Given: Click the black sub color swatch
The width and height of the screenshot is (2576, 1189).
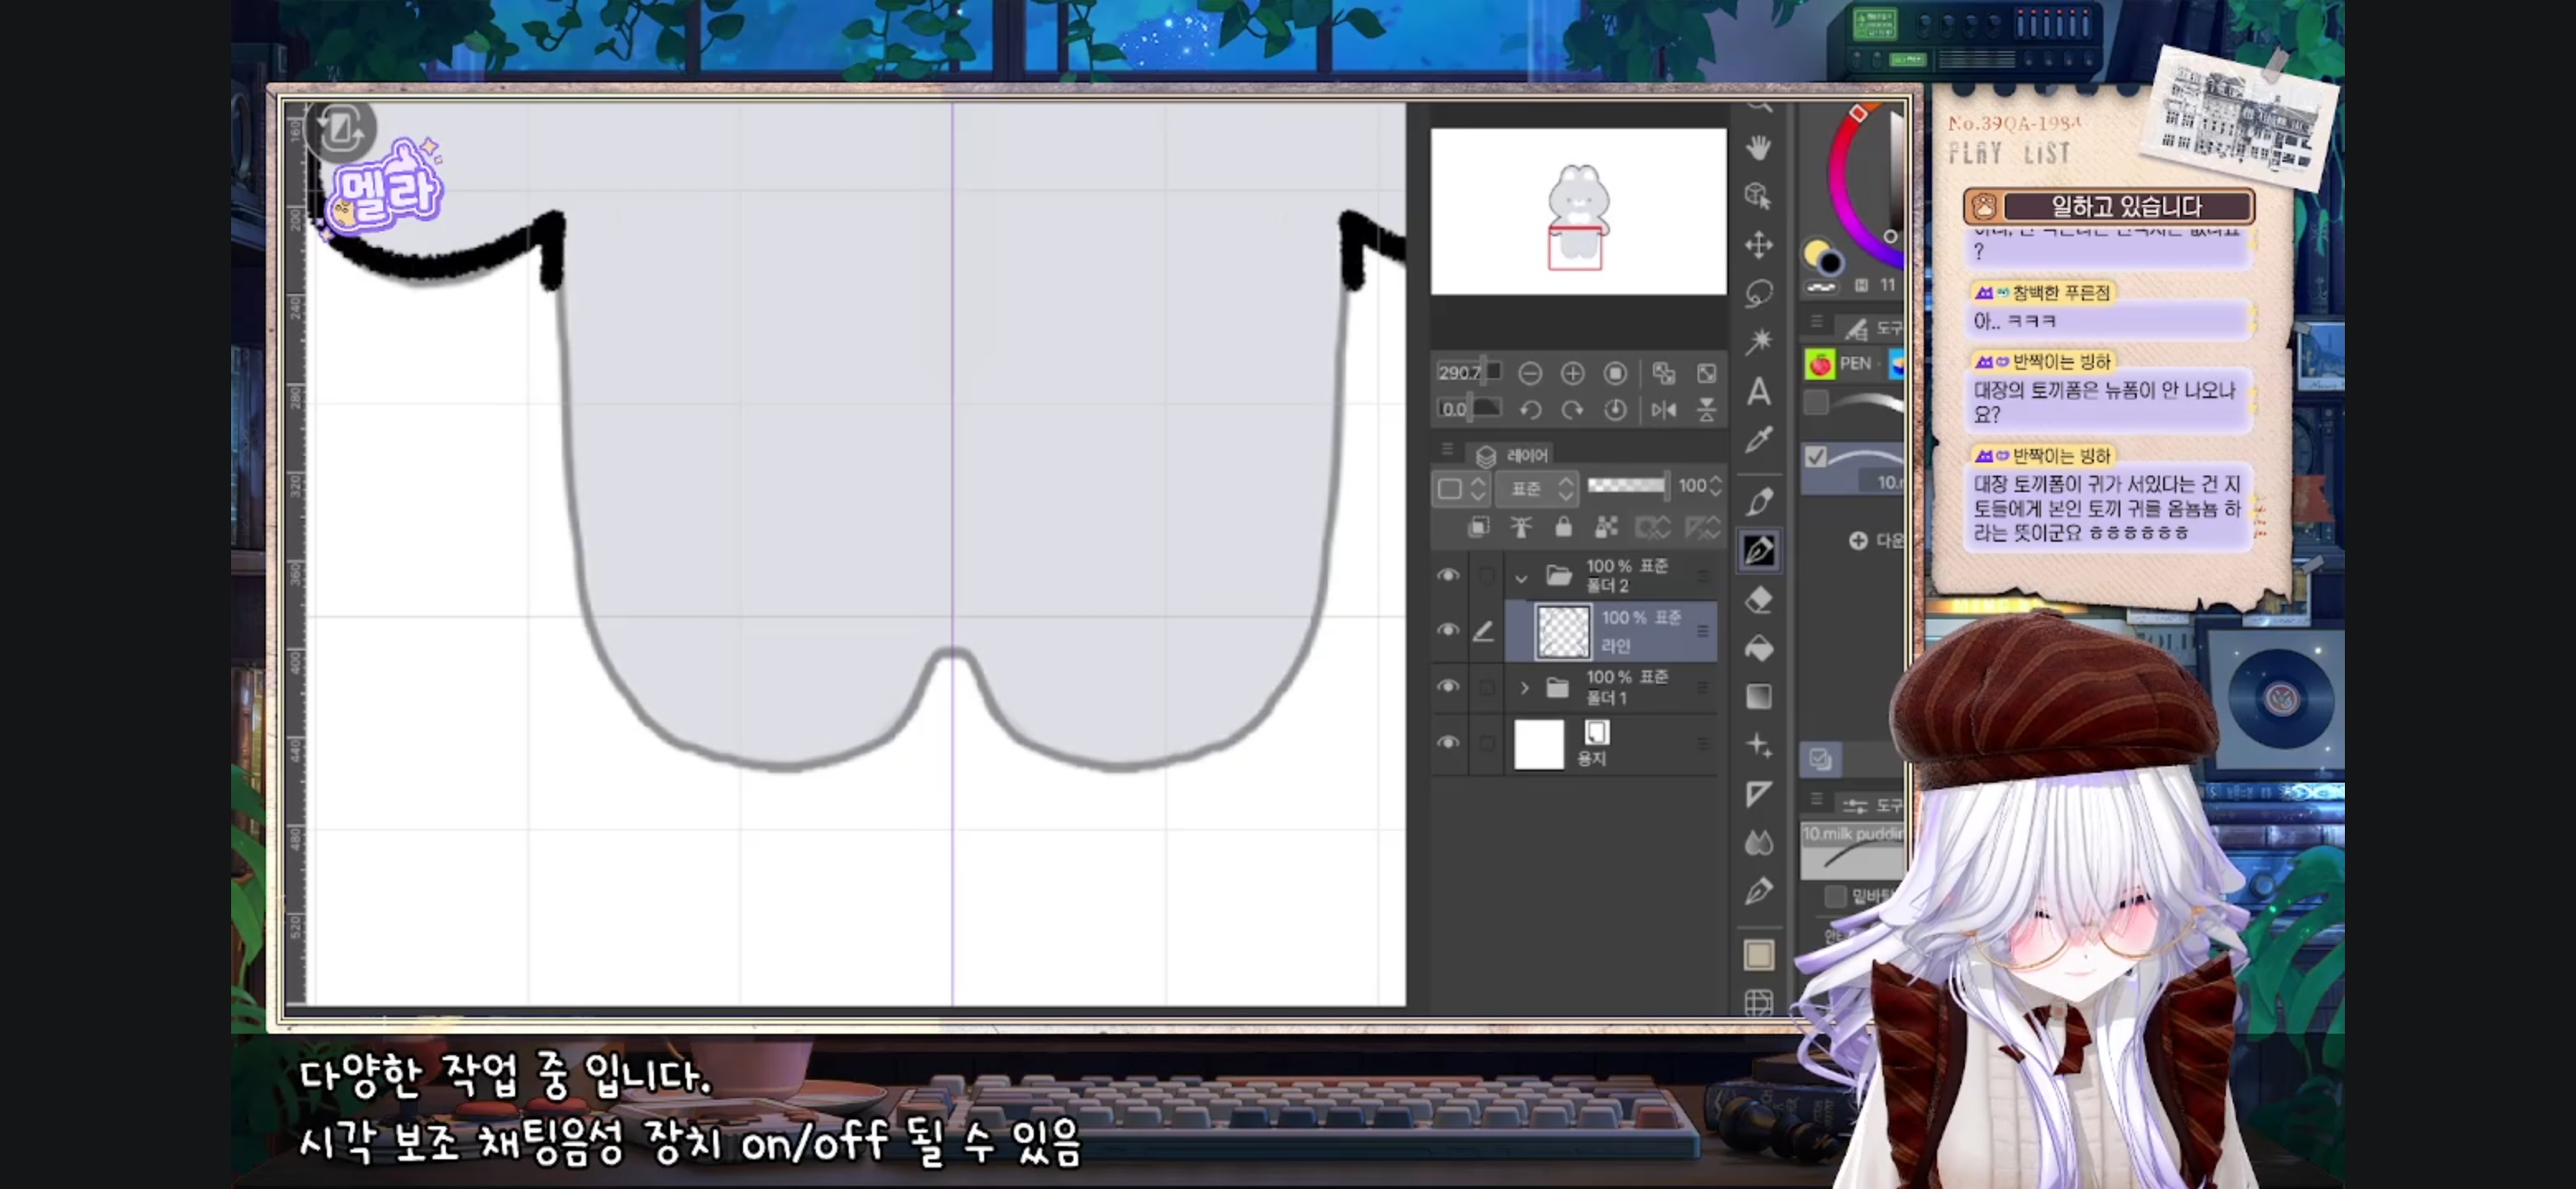Looking at the screenshot, I should (1831, 264).
